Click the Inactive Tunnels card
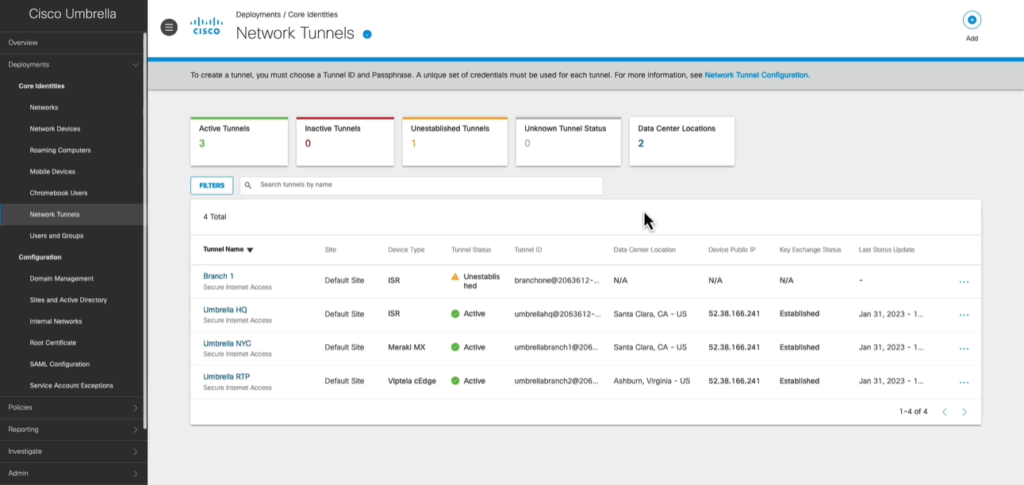The image size is (1024, 485). 345,142
